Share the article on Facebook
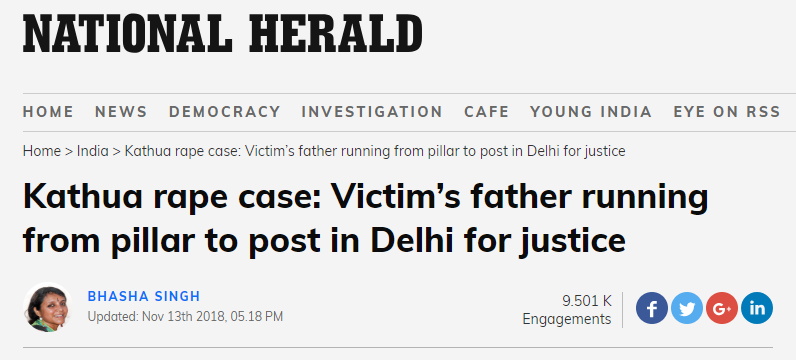Viewport: 796px width, 360px height. pos(652,308)
